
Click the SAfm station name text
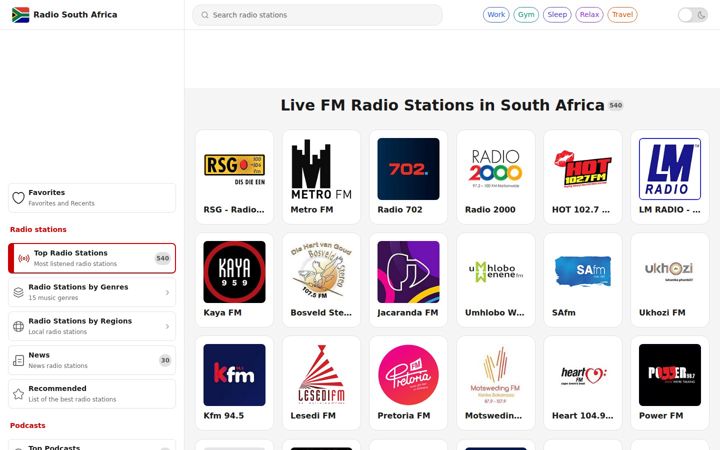click(563, 312)
